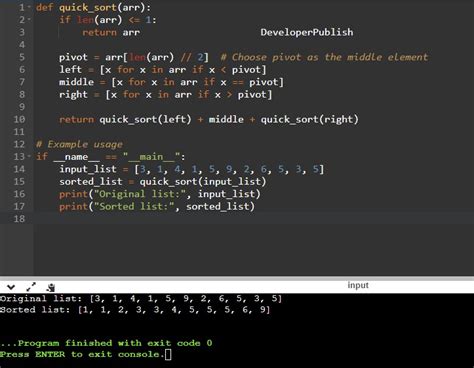Click the print("Original list:") statement
The height and width of the screenshot is (368, 474).
tap(160, 194)
